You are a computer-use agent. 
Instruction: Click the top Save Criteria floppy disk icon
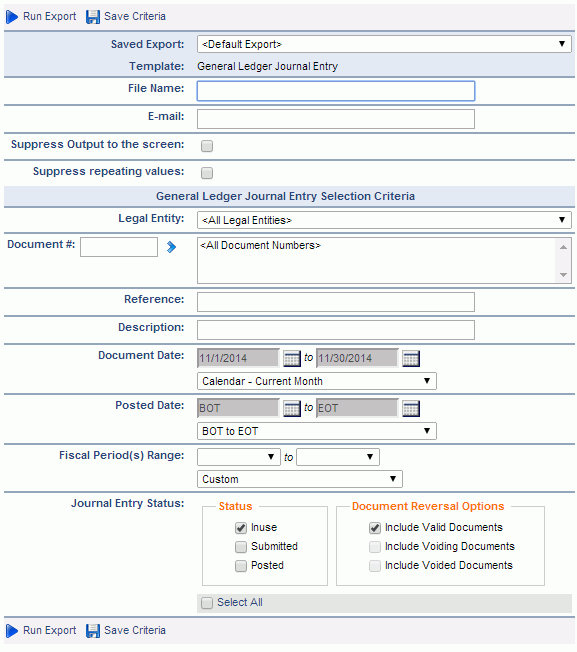point(93,17)
